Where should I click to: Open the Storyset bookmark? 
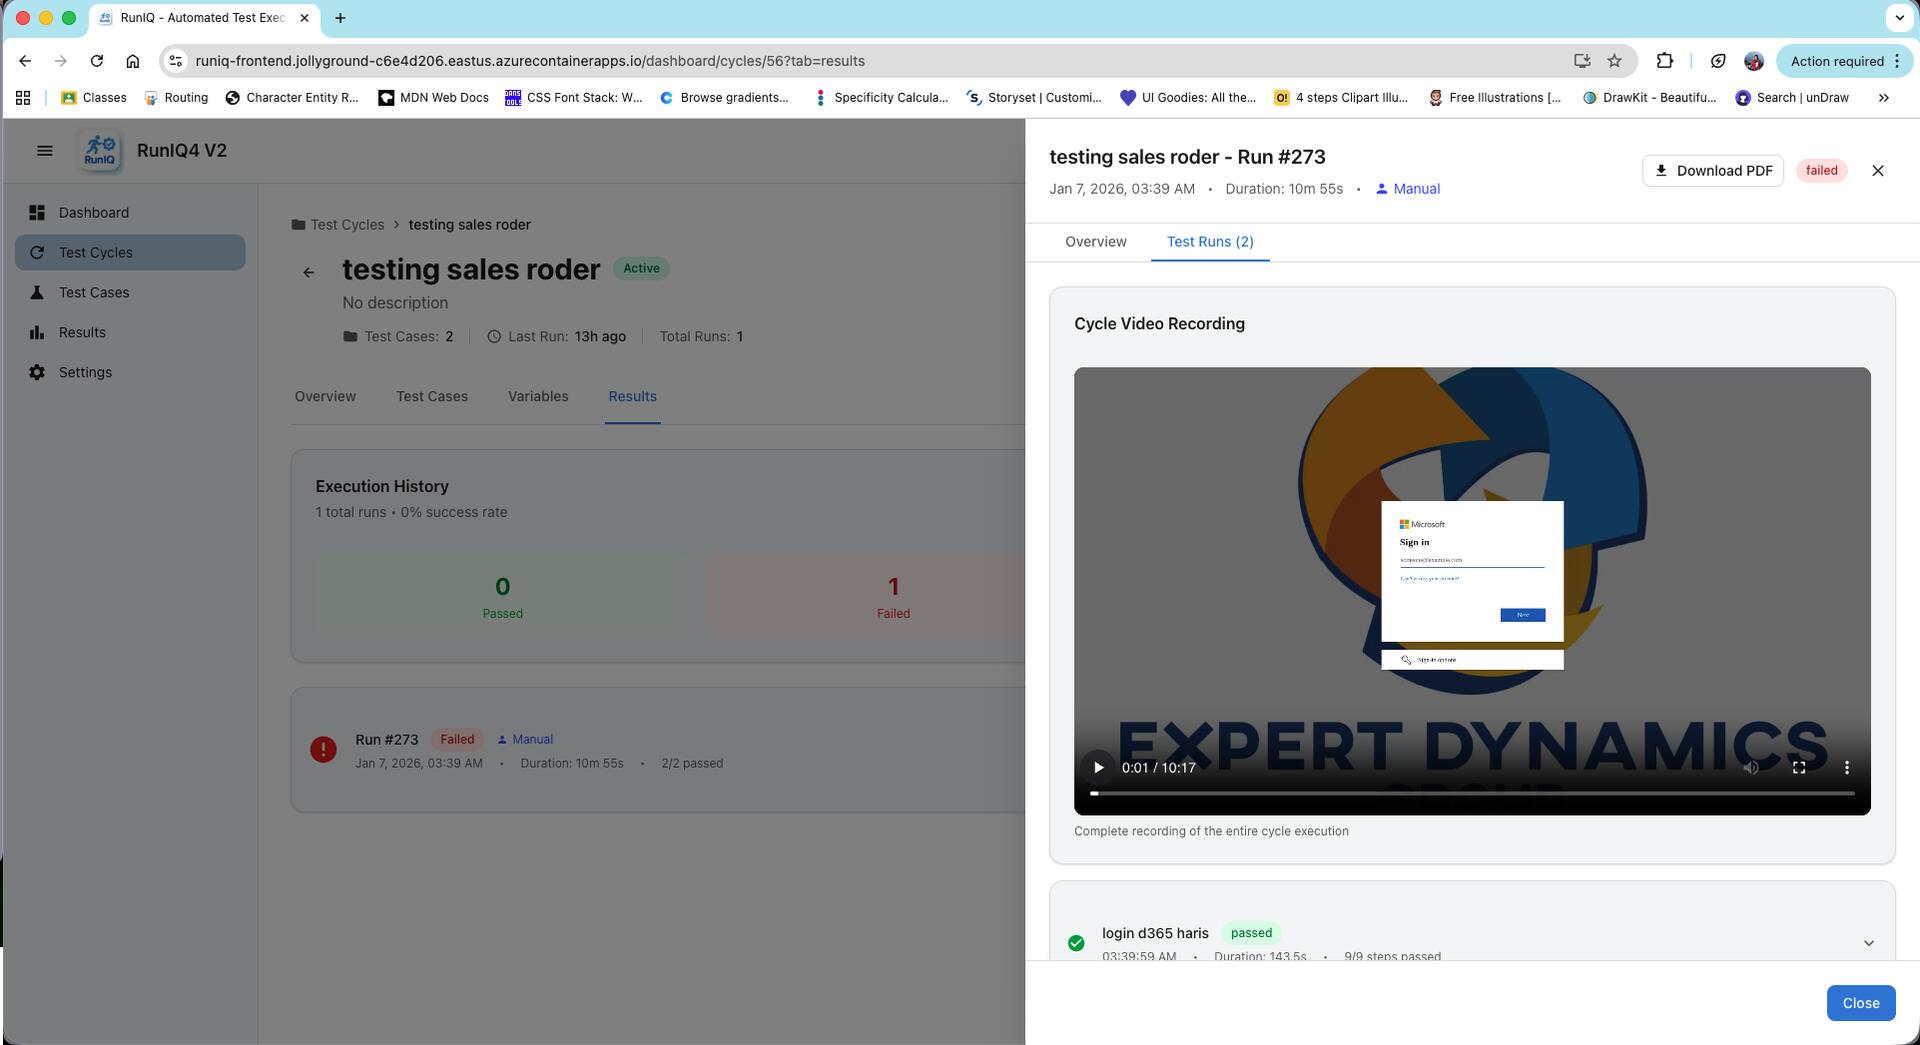point(1034,98)
